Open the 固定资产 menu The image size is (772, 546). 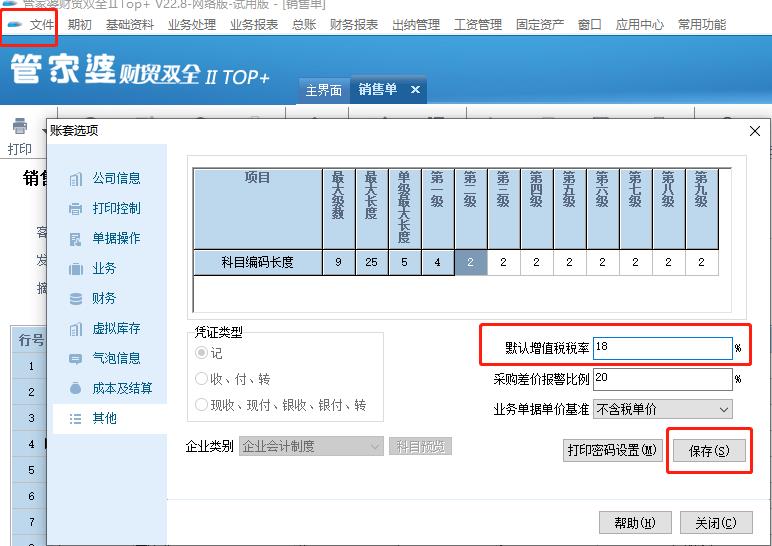540,24
